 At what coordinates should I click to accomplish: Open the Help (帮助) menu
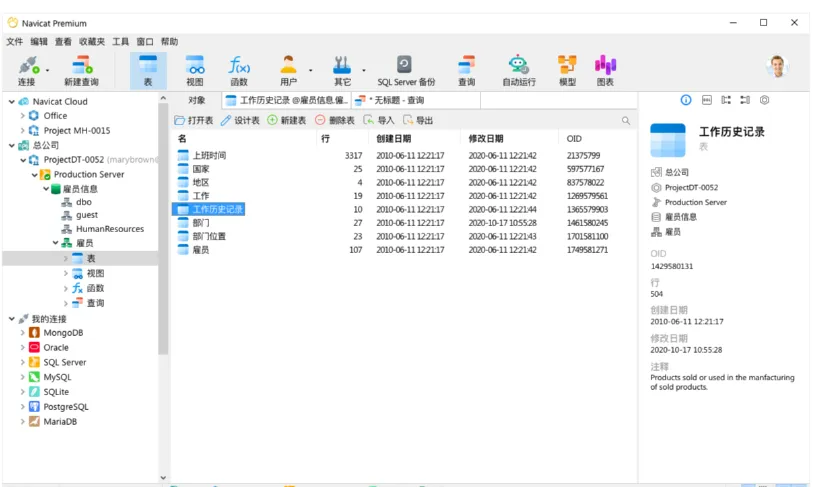point(170,42)
